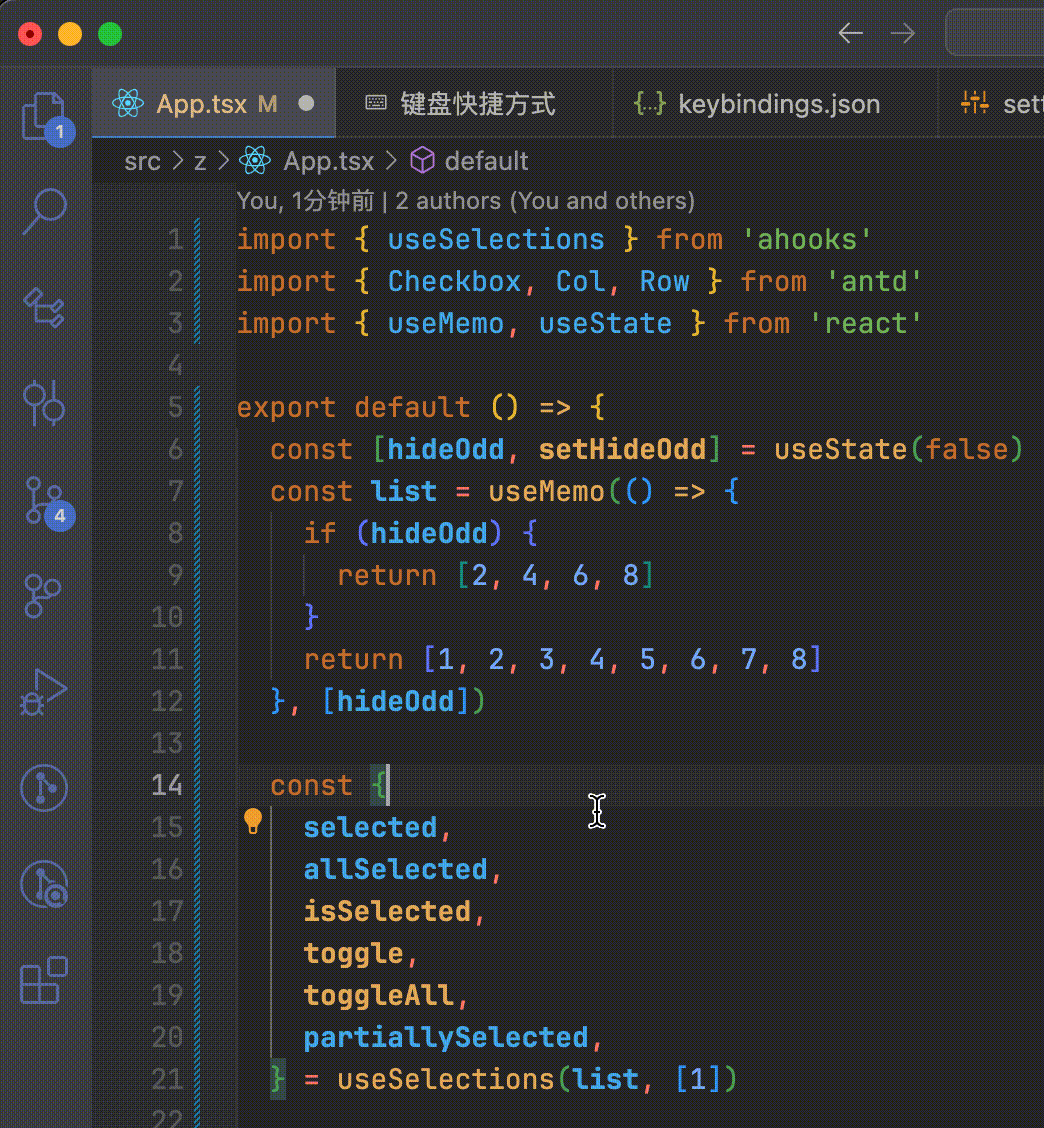
Task: Click the React icon on App.tsx tab
Action: pos(128,104)
